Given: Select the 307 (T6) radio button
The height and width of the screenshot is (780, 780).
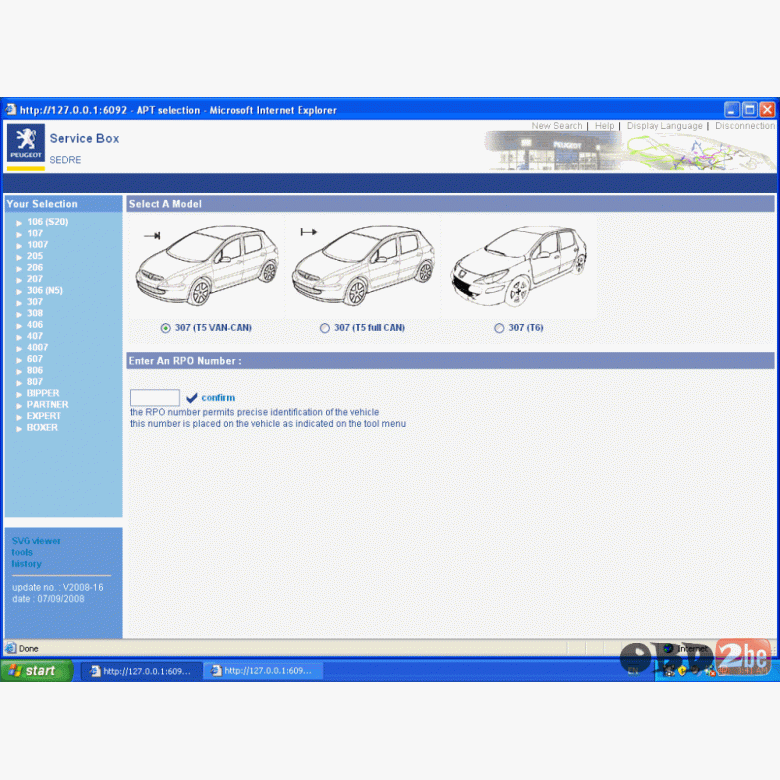Looking at the screenshot, I should (x=499, y=328).
